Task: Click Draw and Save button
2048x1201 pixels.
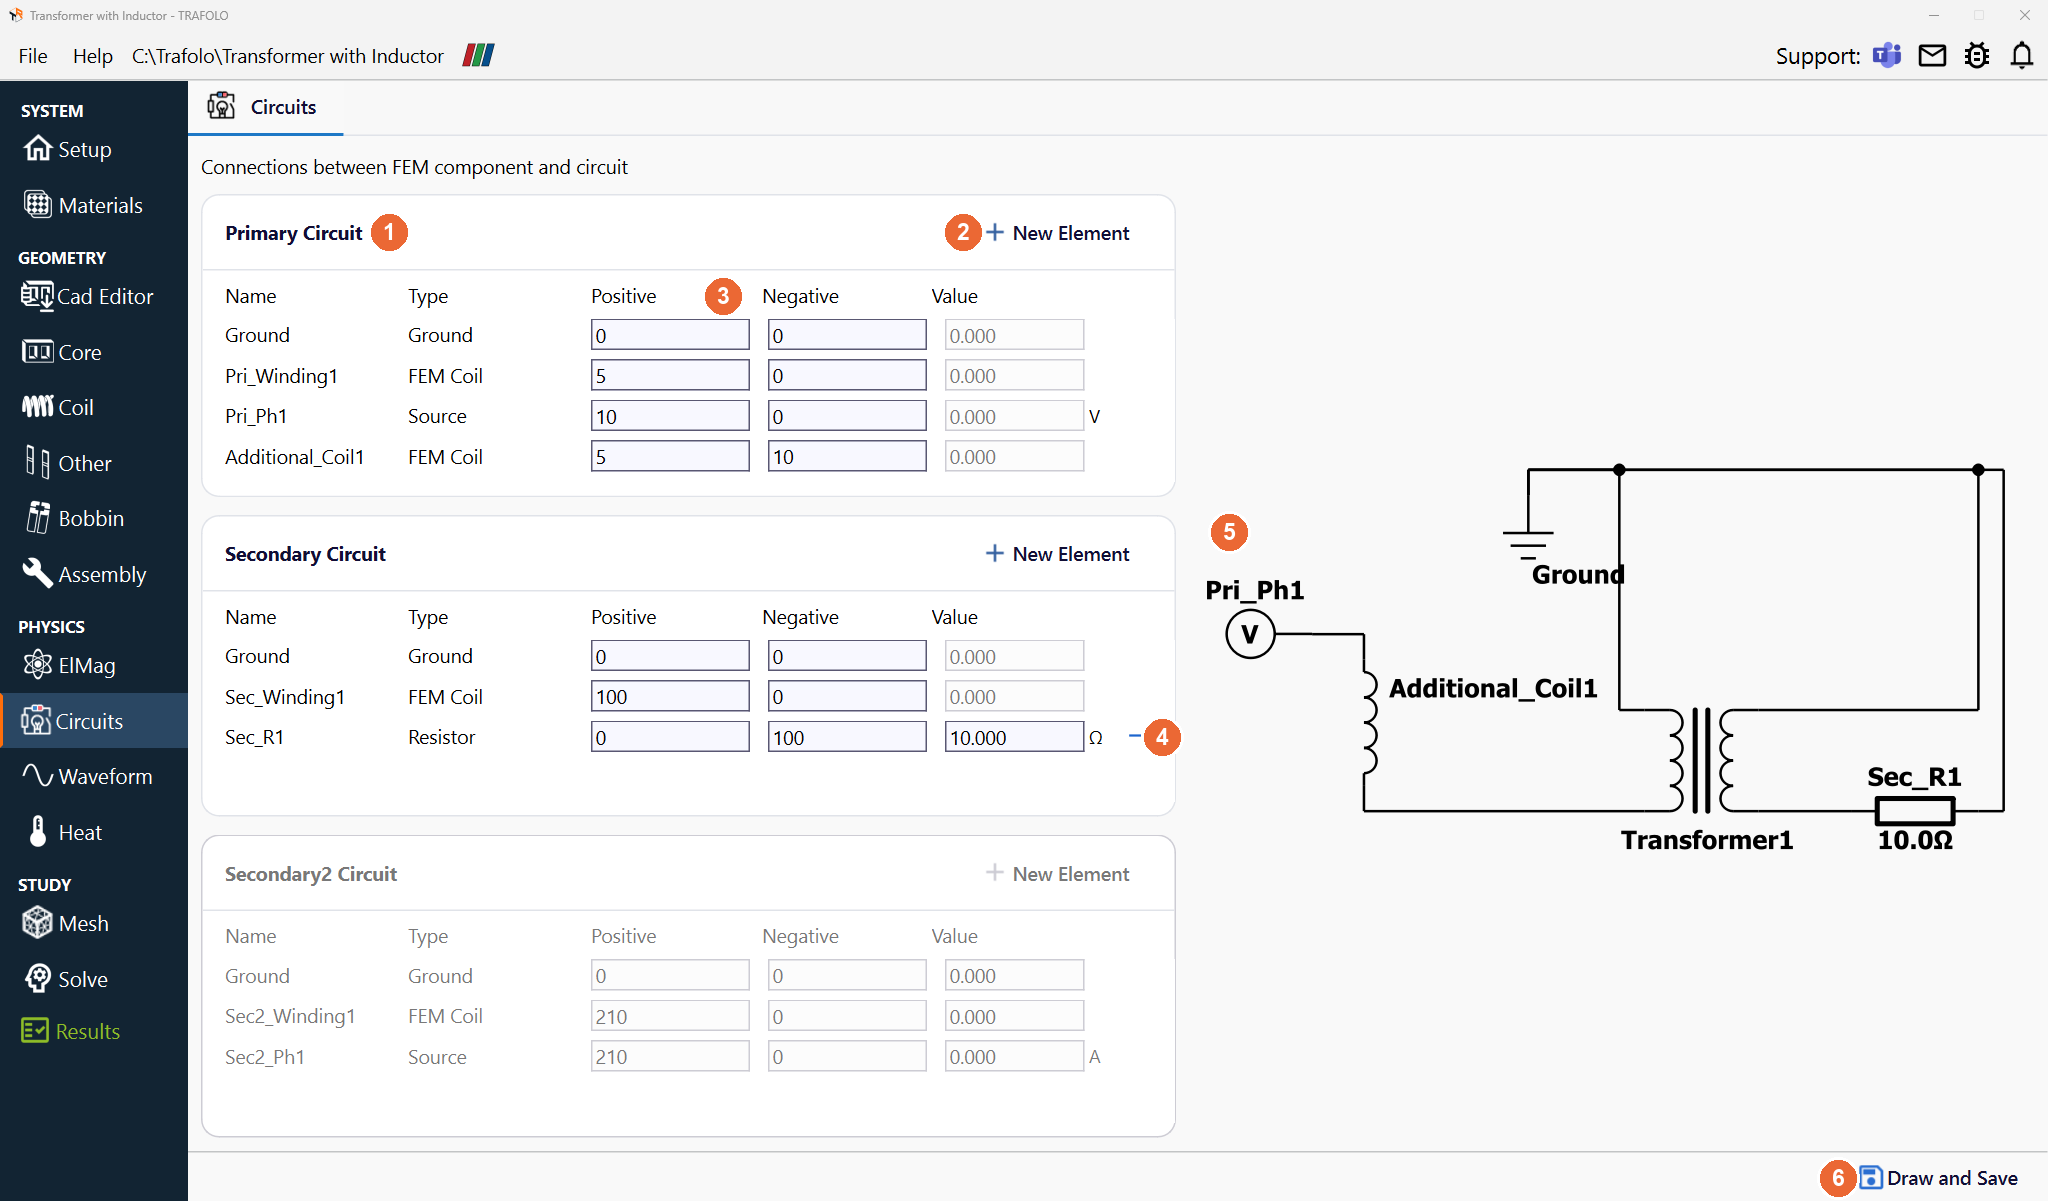Action: [x=1939, y=1178]
